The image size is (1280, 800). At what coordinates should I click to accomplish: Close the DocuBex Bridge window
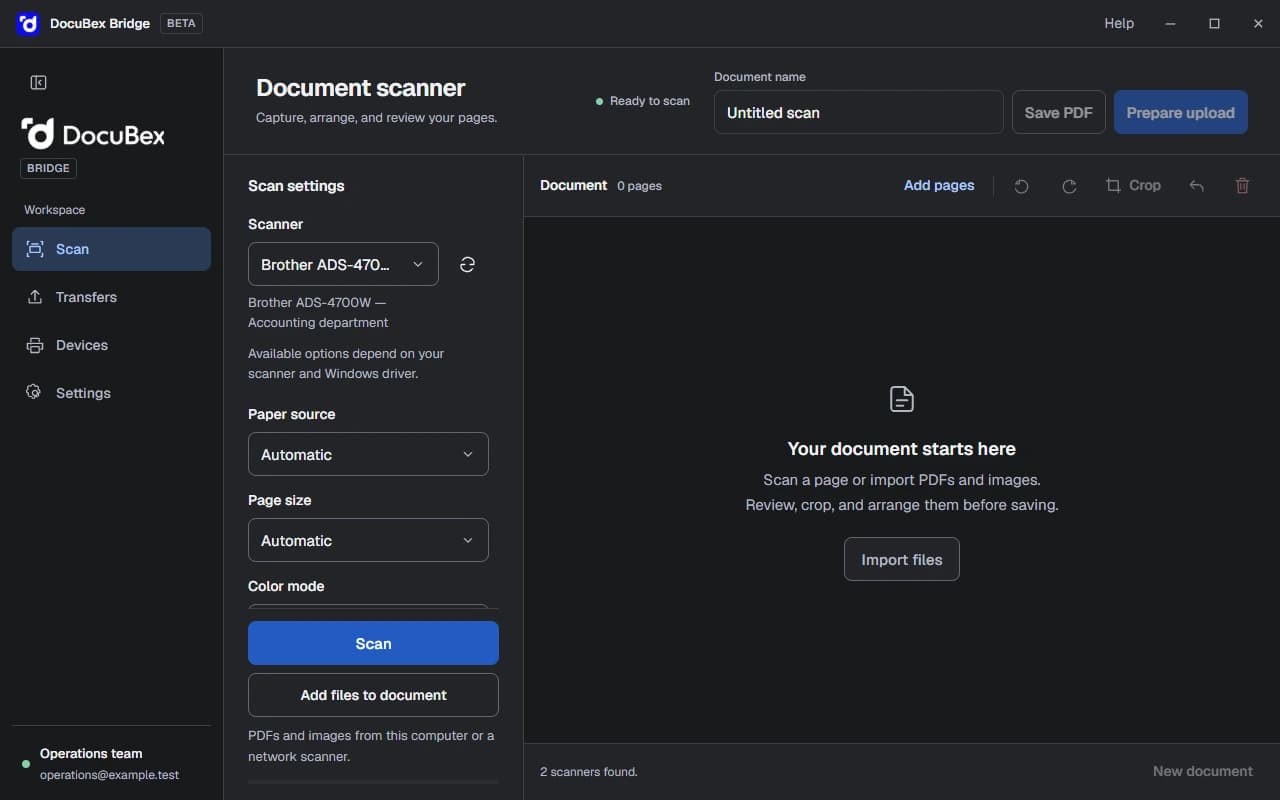(1258, 23)
